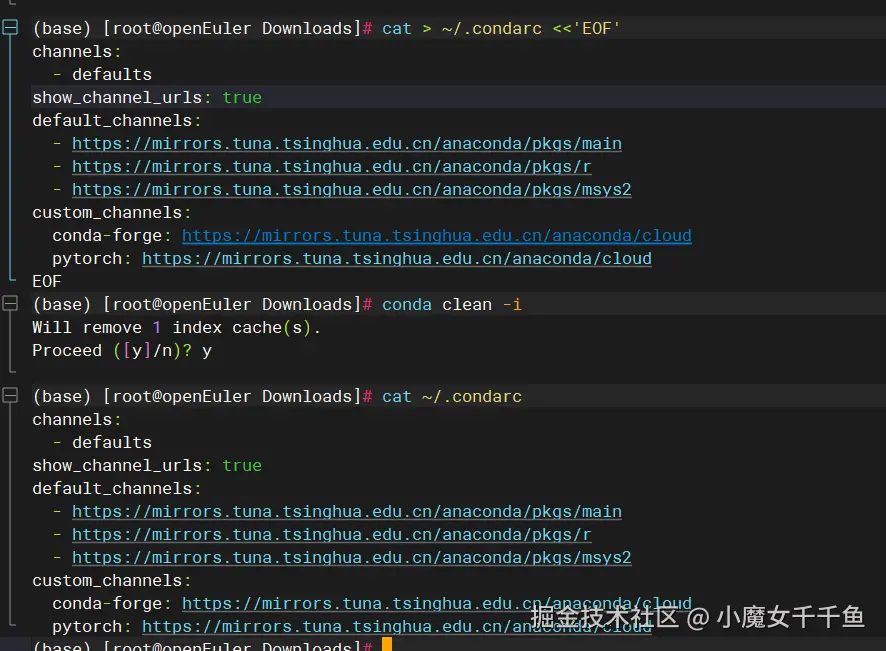Click 'show_channel_urls: true' in cat output
Screen dimensions: 886x651
pyautogui.click(x=147, y=466)
